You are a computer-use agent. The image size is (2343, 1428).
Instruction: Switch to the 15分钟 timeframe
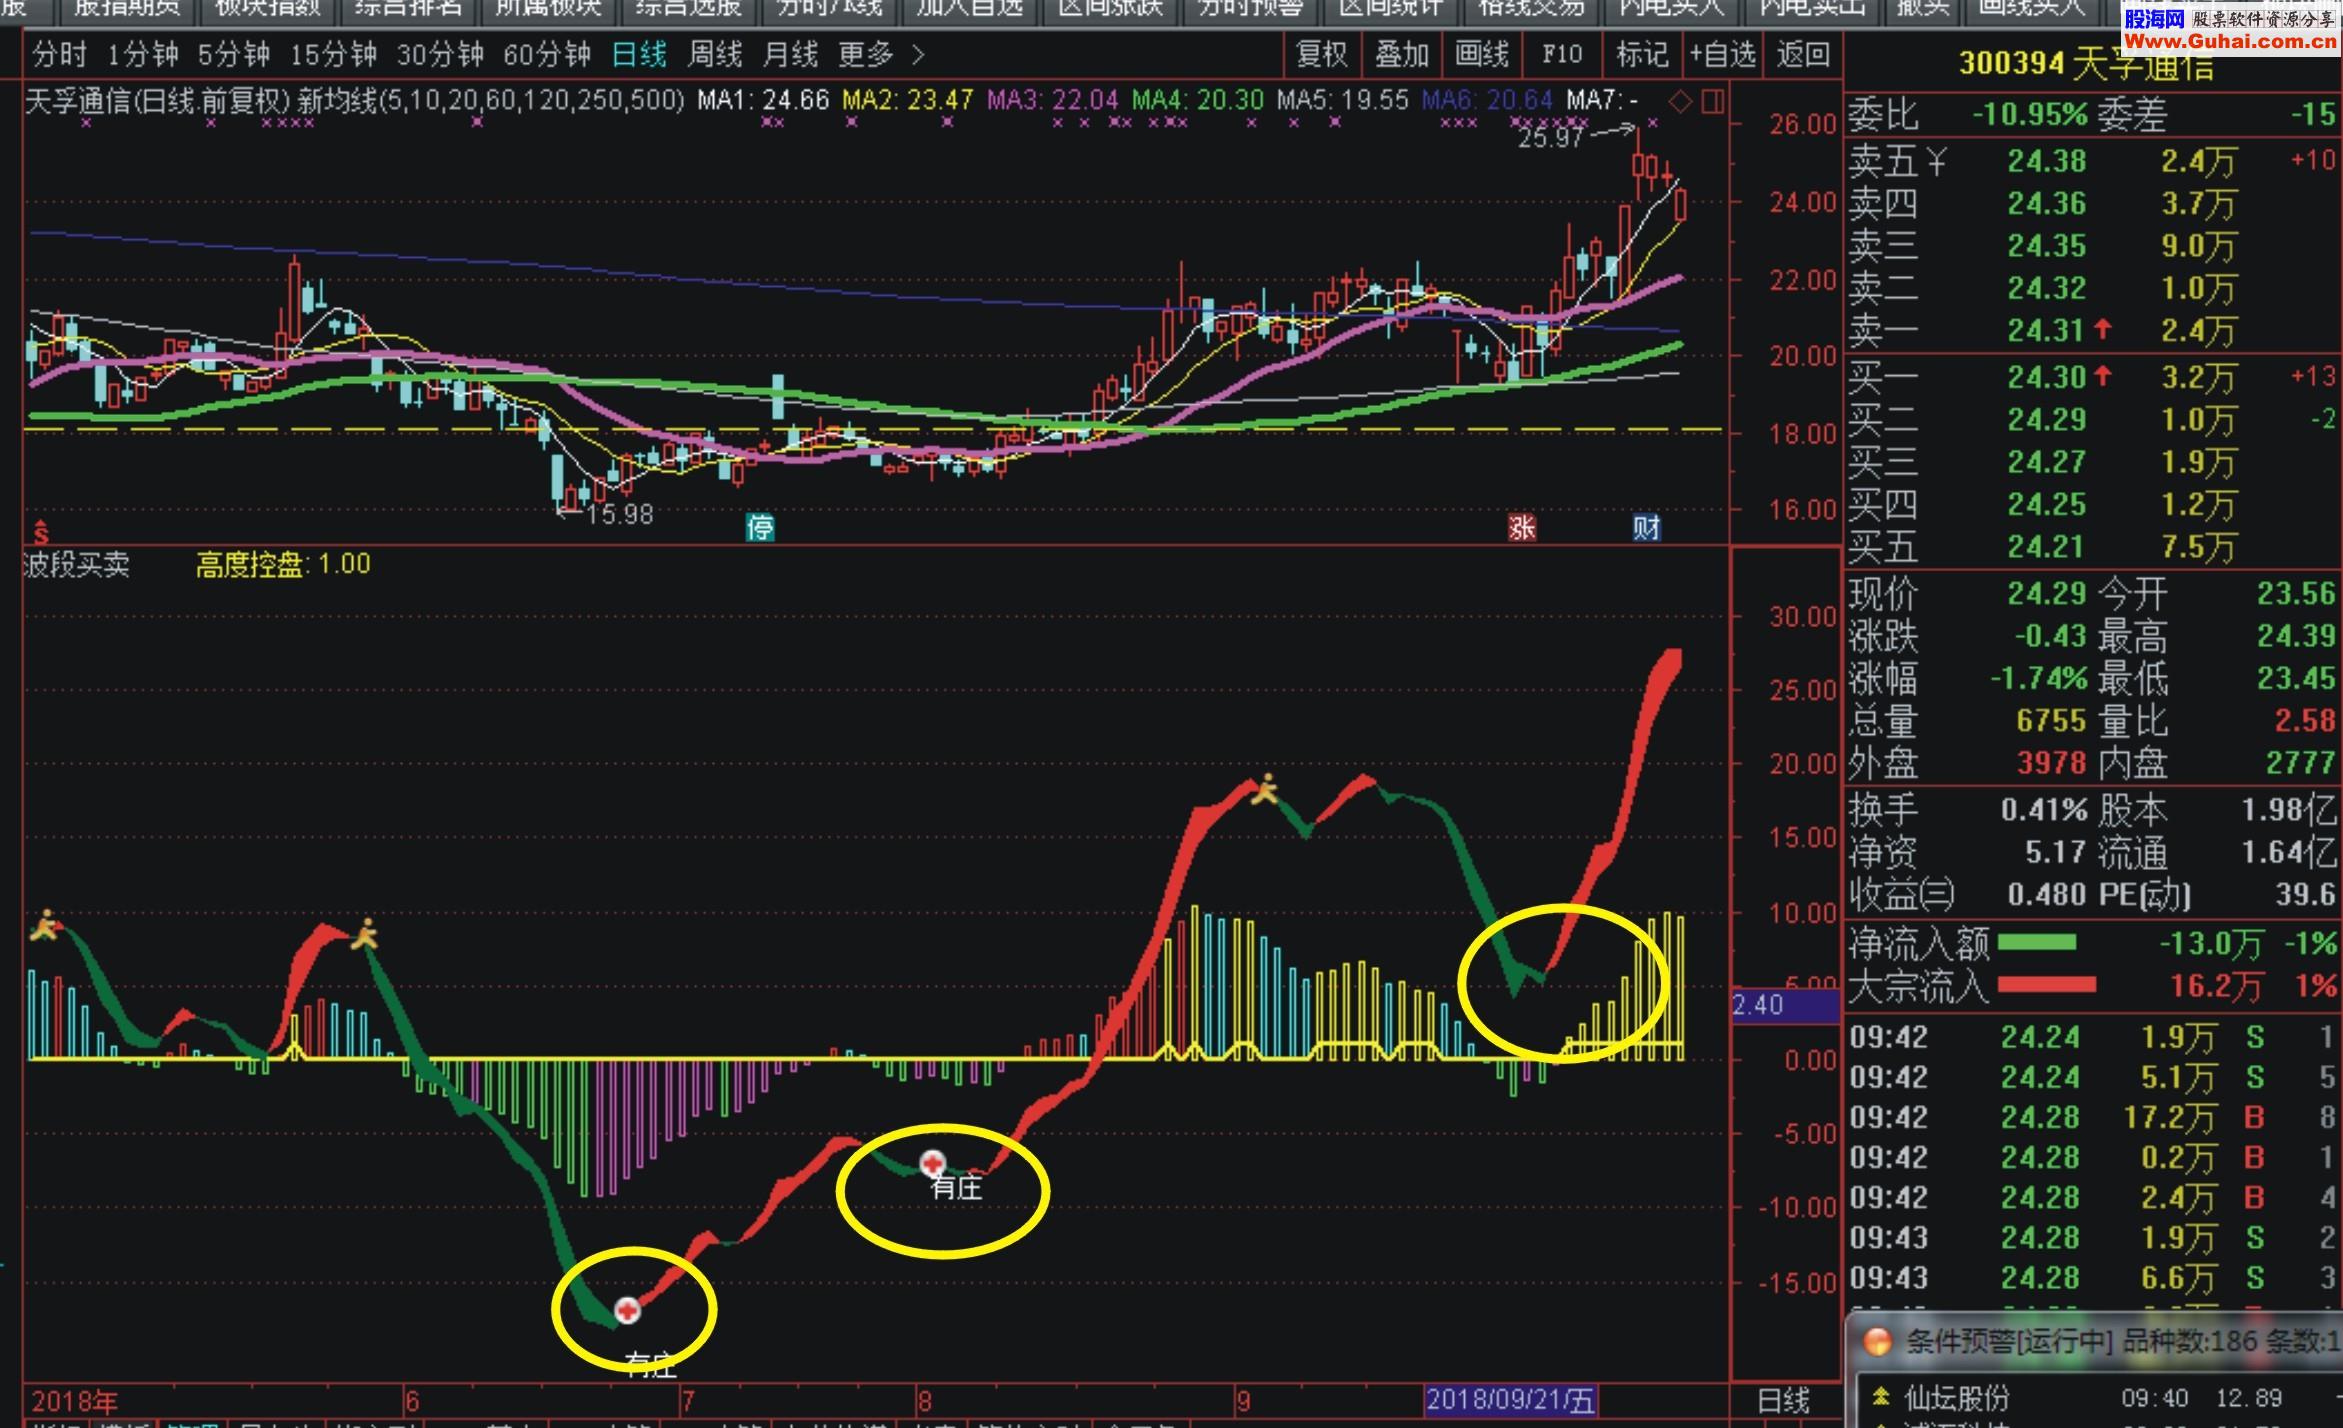[x=333, y=55]
